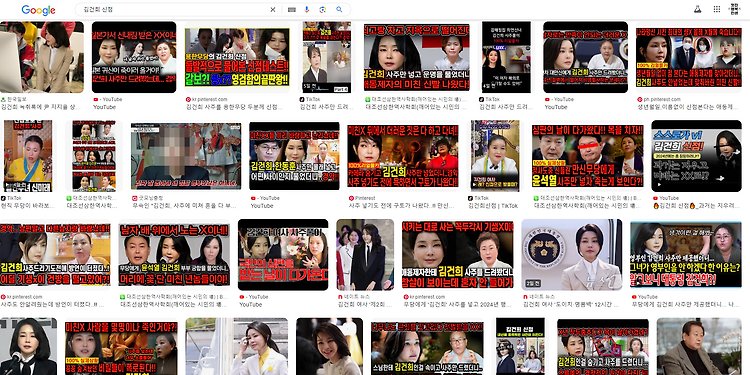Open the Google account avatar
Image resolution: width=750 pixels, height=375 pixels.
coord(734,9)
